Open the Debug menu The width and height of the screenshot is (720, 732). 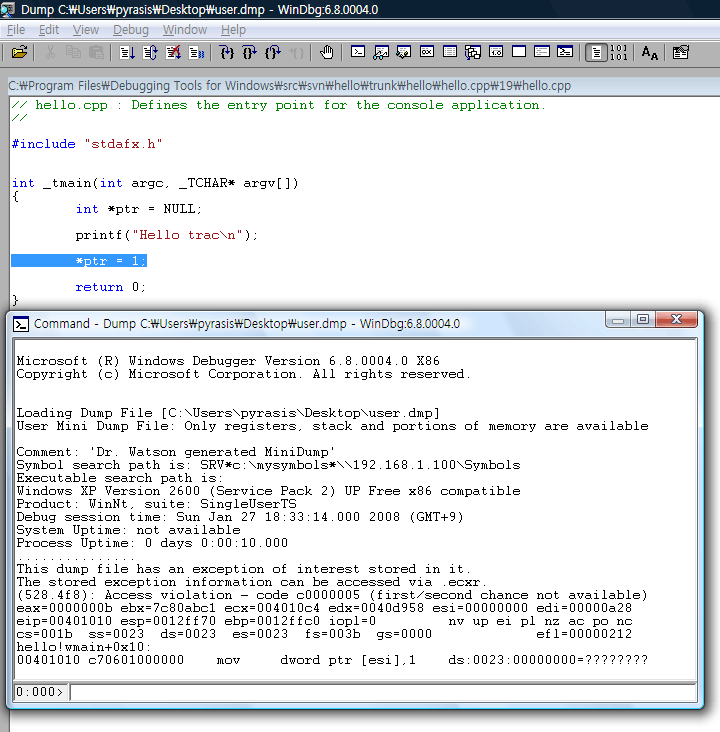[x=131, y=30]
